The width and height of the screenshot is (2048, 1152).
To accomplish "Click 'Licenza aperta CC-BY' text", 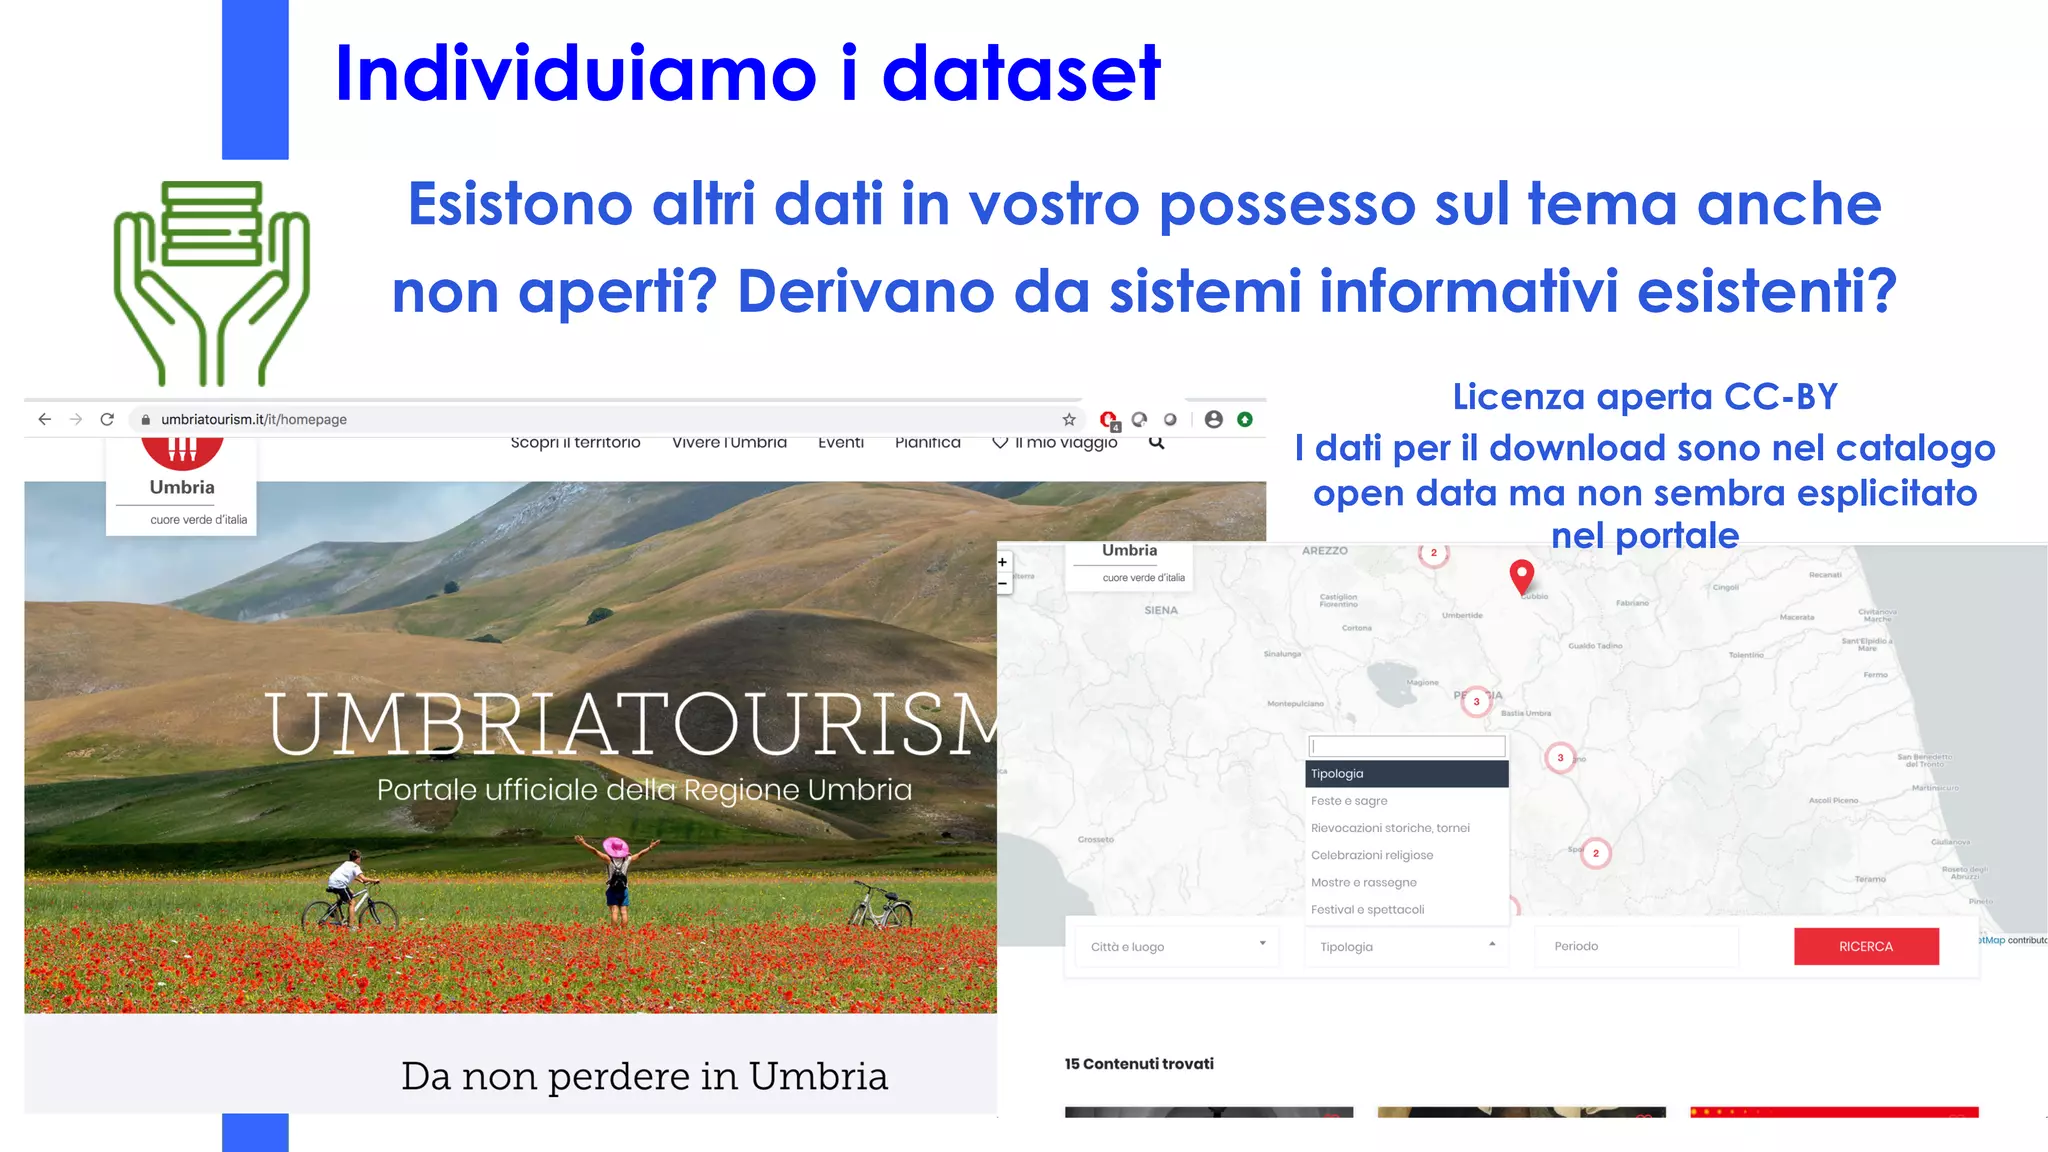I will 1645,397.
